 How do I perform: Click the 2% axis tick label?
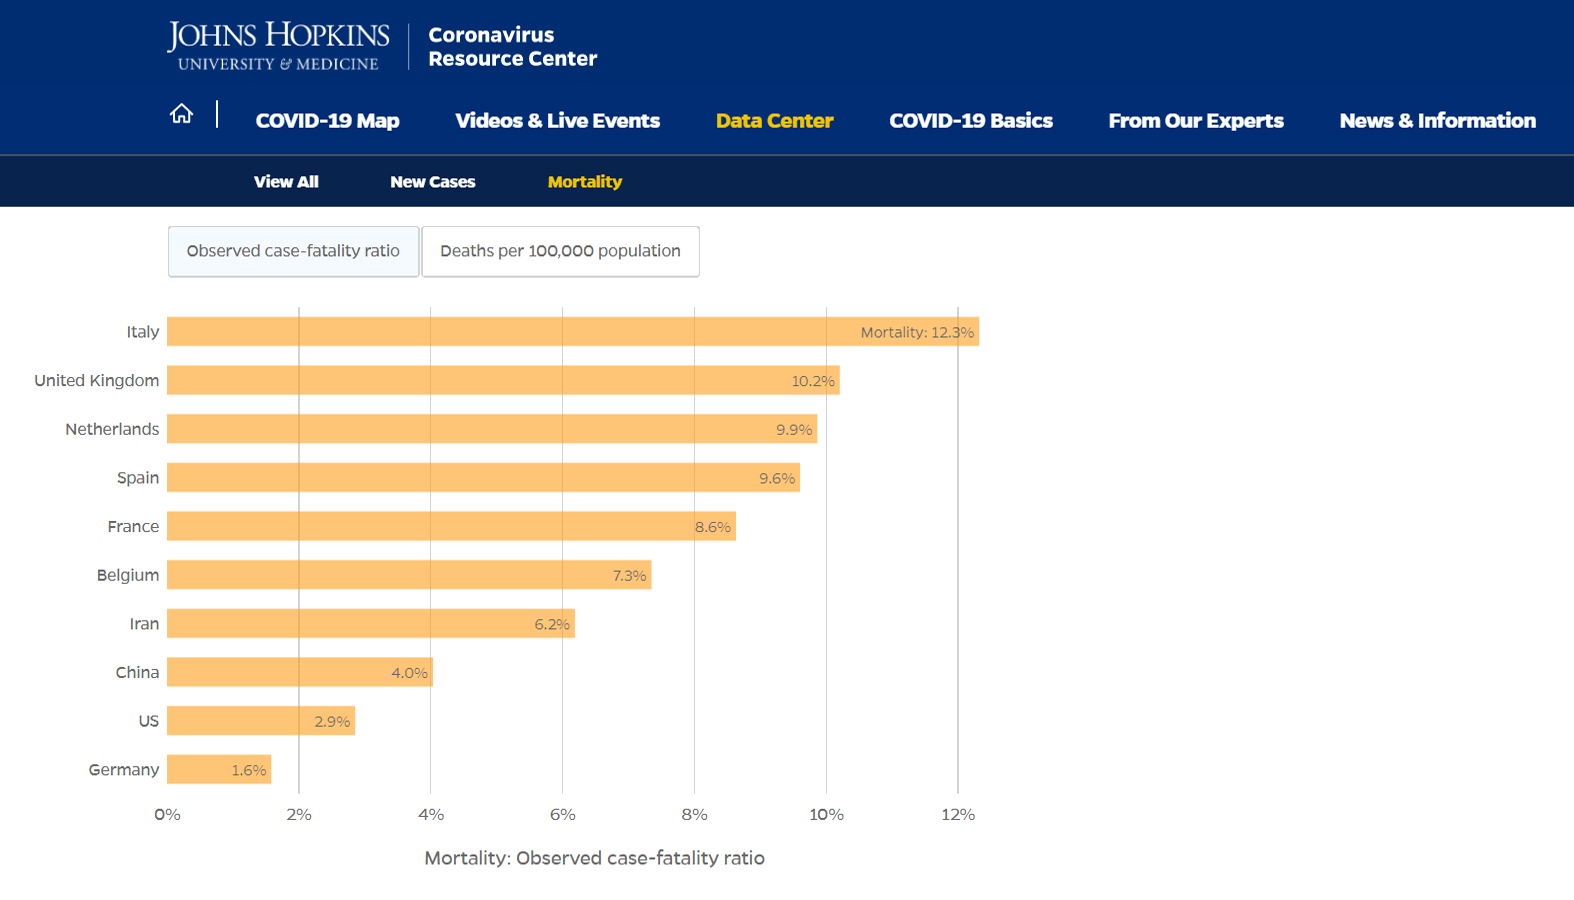(299, 814)
